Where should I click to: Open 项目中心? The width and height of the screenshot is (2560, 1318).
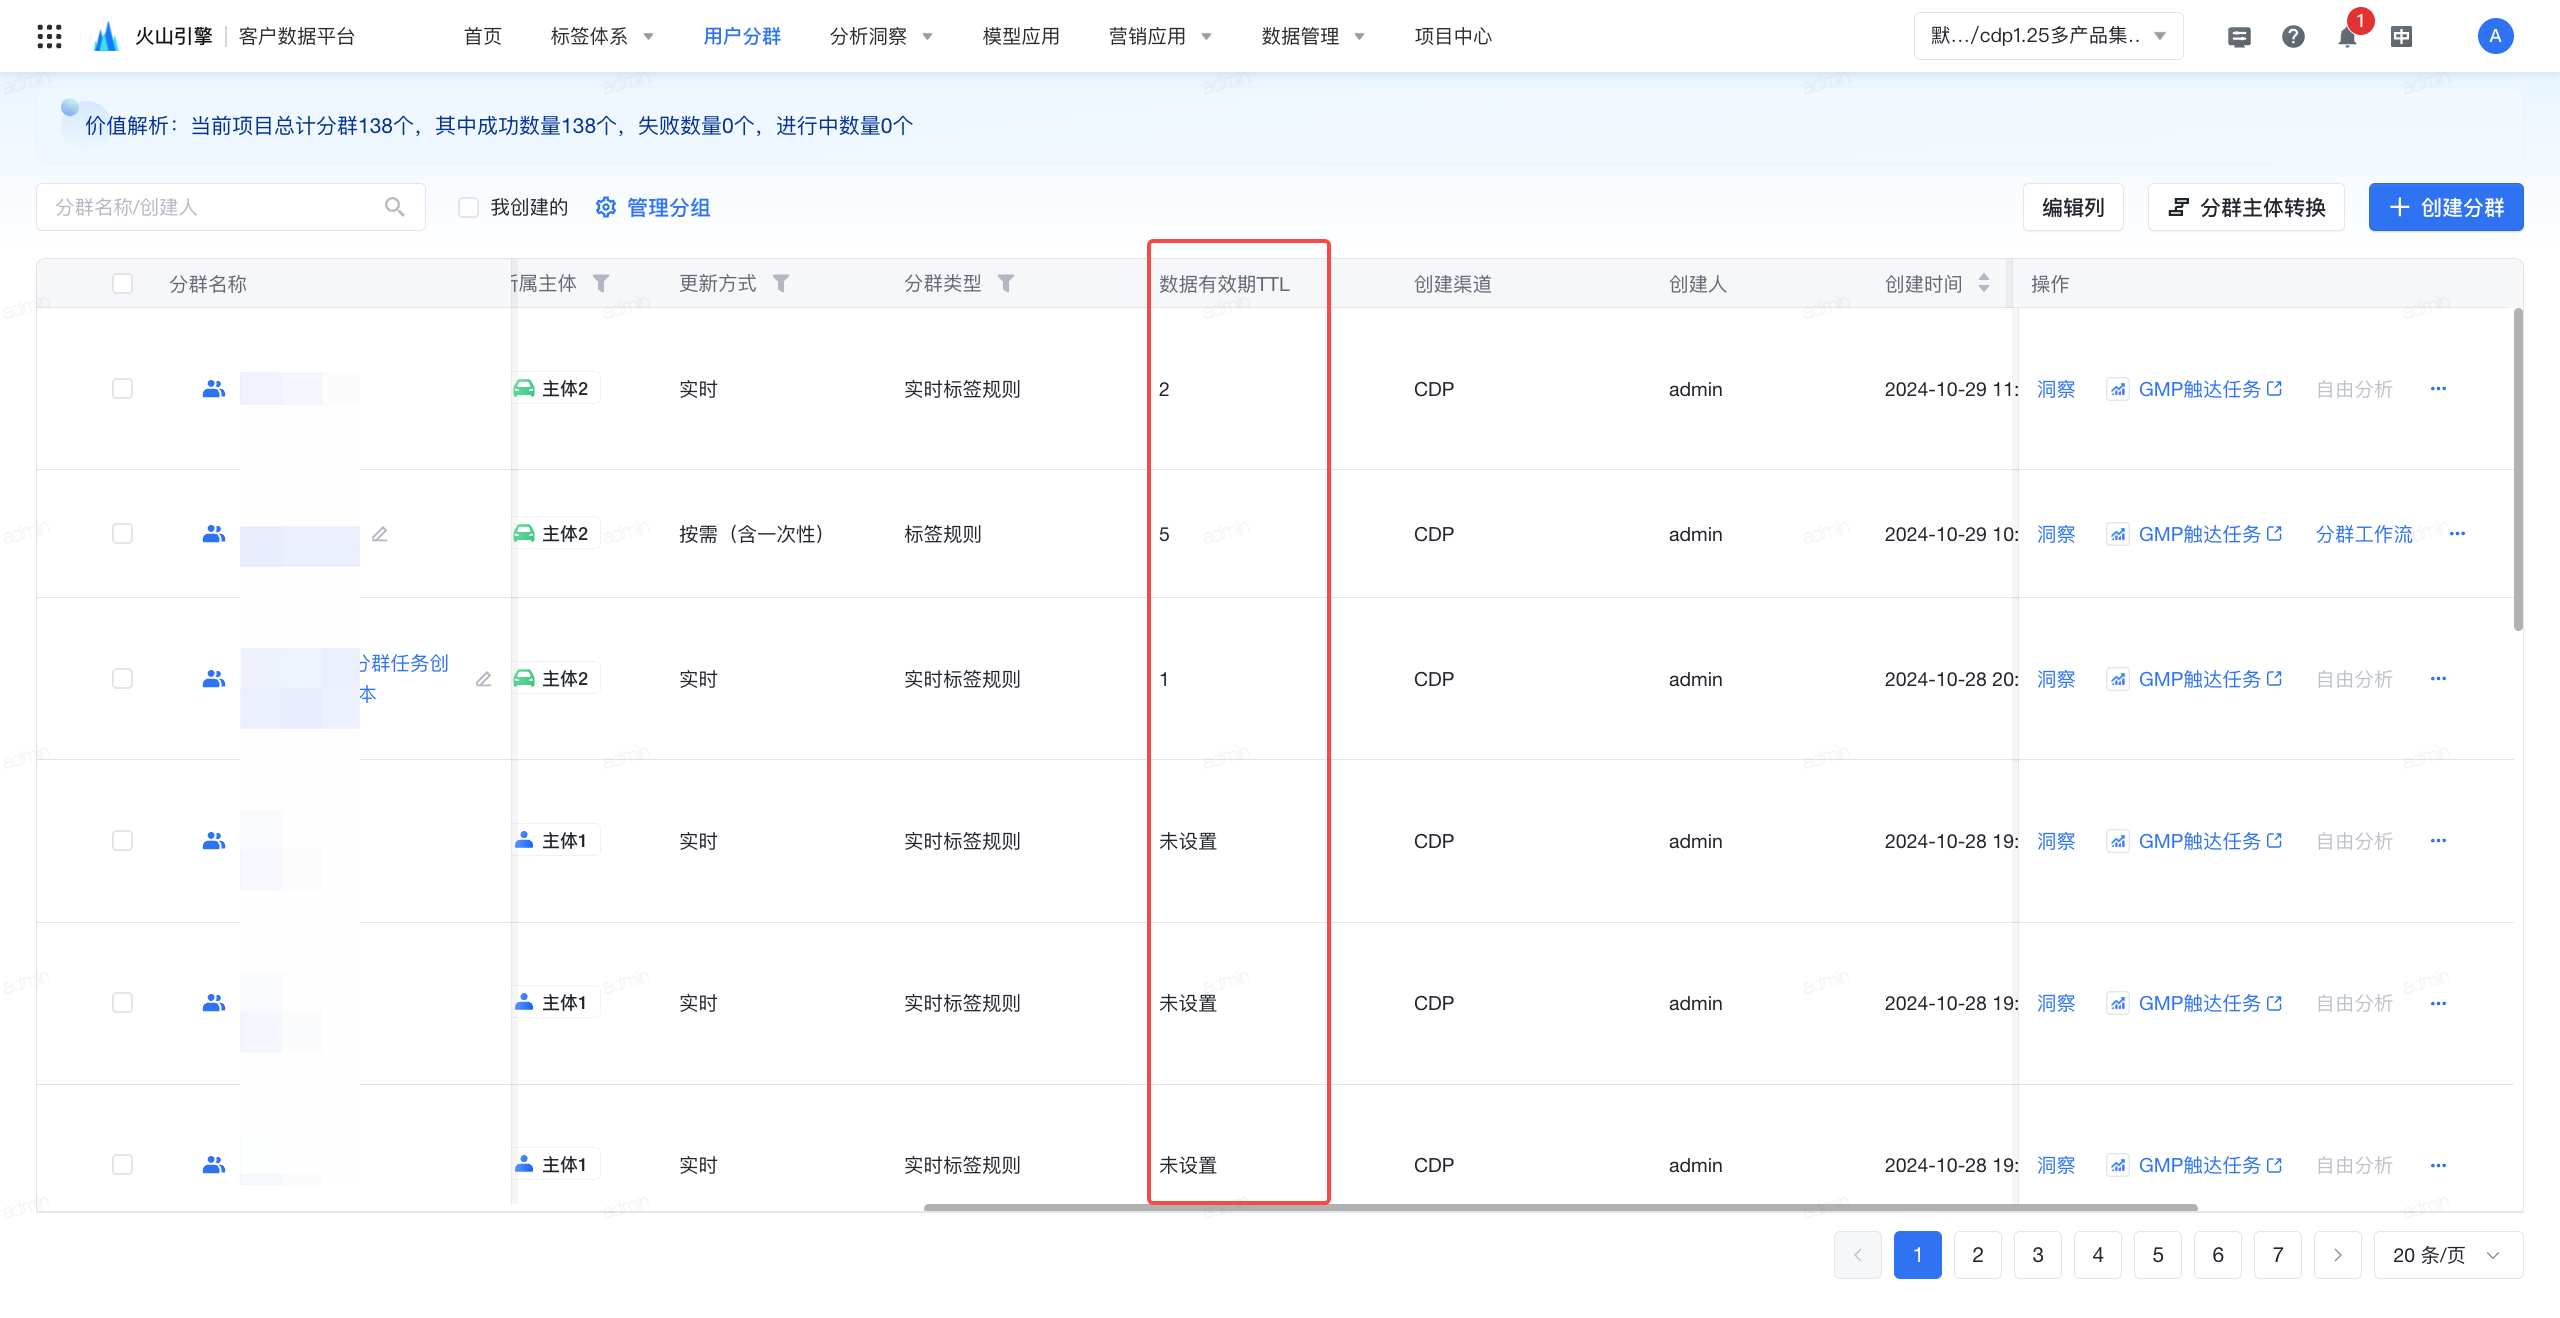click(1453, 36)
